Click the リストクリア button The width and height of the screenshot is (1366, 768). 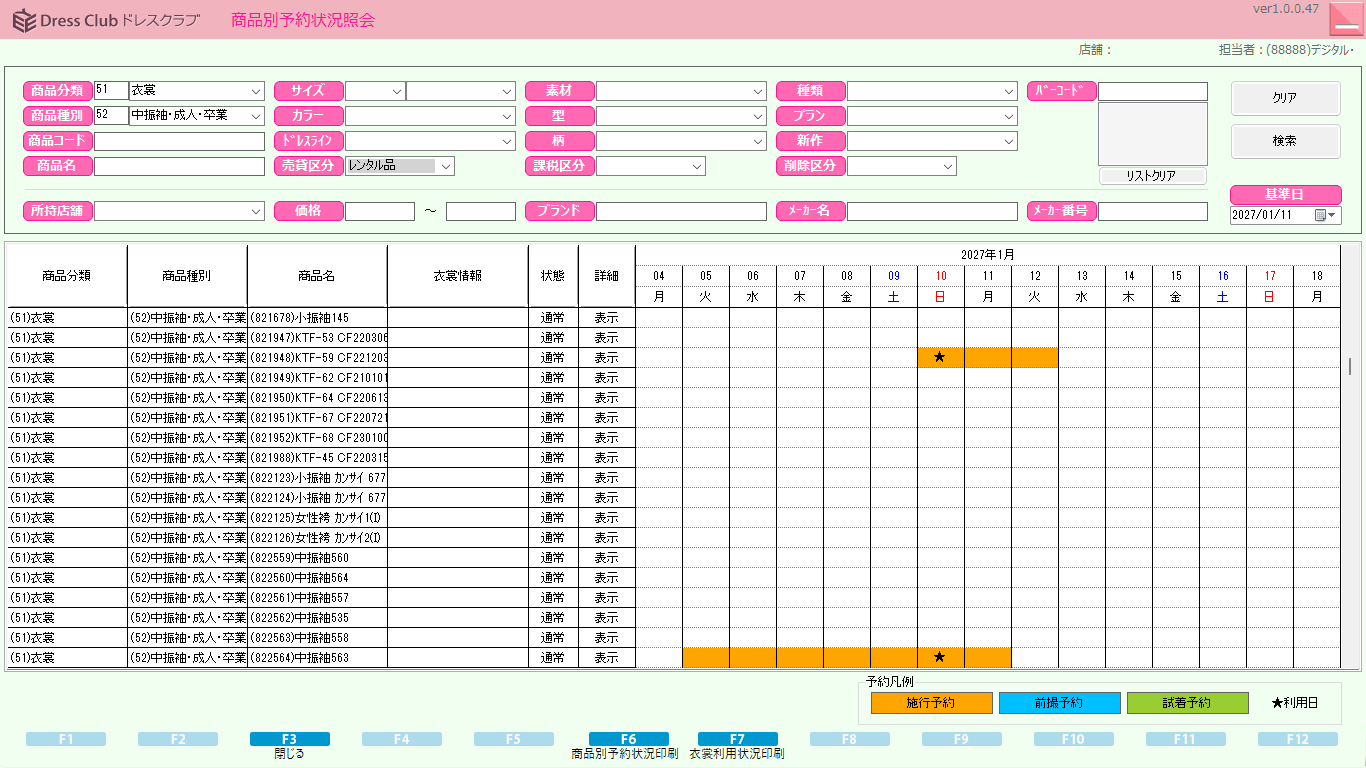pyautogui.click(x=1152, y=176)
